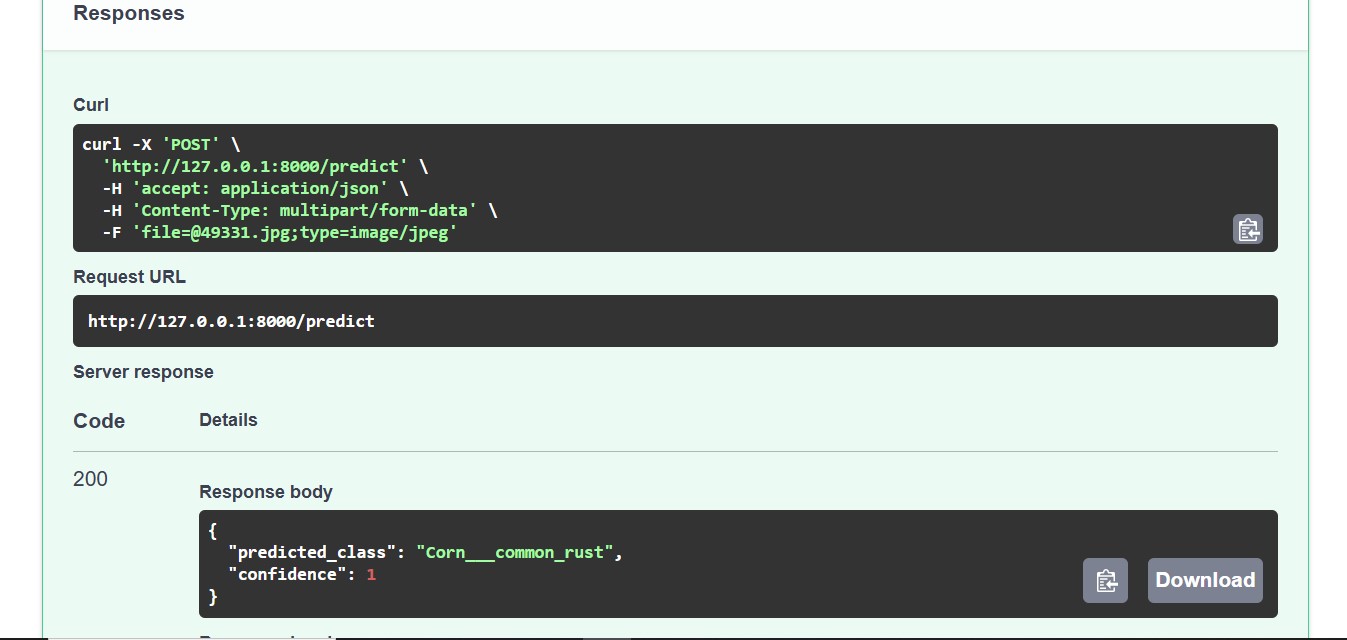The image size is (1347, 640).
Task: Copy the response body to clipboard
Action: [x=1105, y=580]
